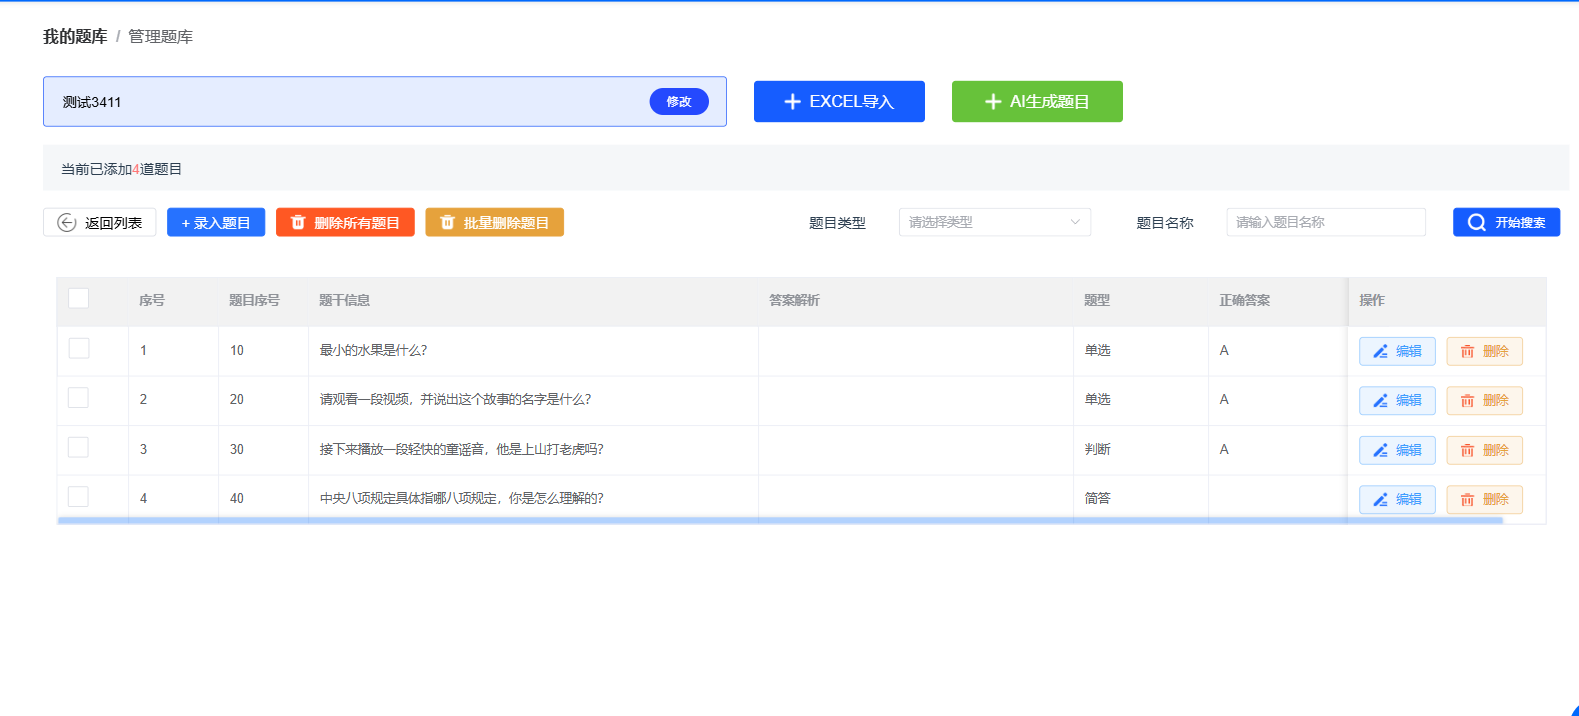Check the box for question 序号 3

79,447
